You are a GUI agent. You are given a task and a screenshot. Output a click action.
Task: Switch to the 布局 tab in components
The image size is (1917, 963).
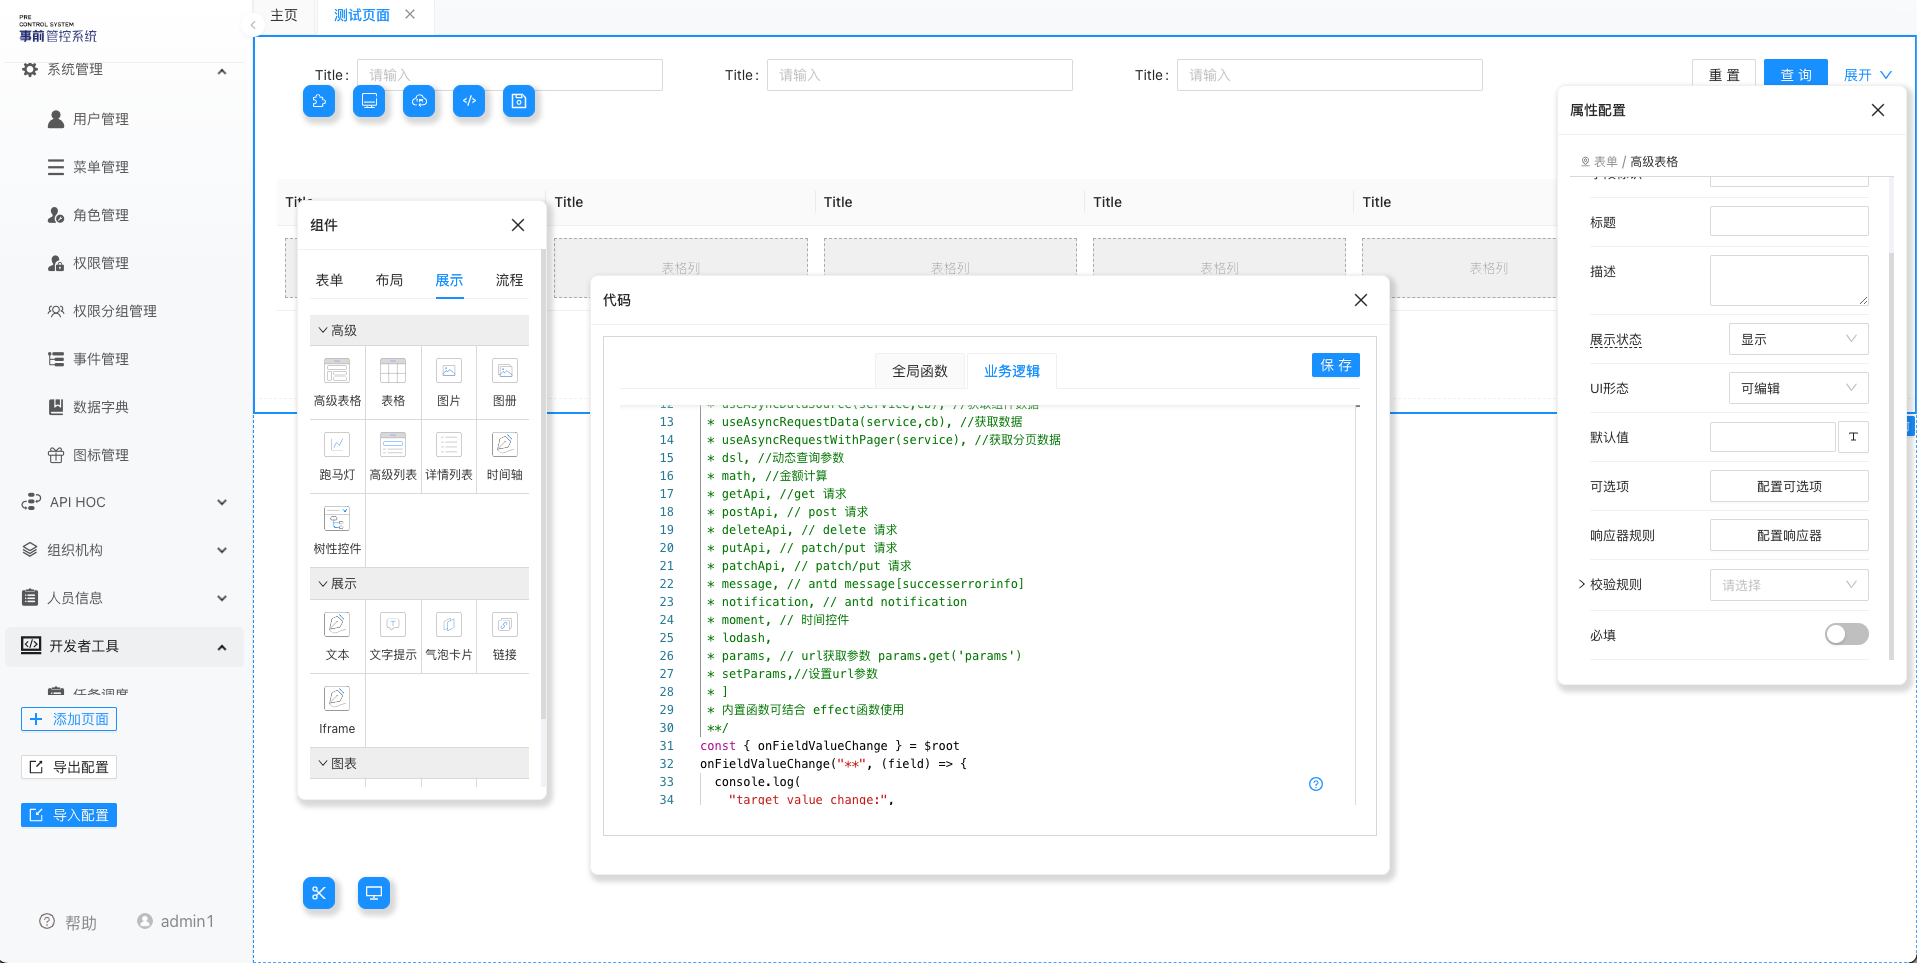click(x=389, y=280)
